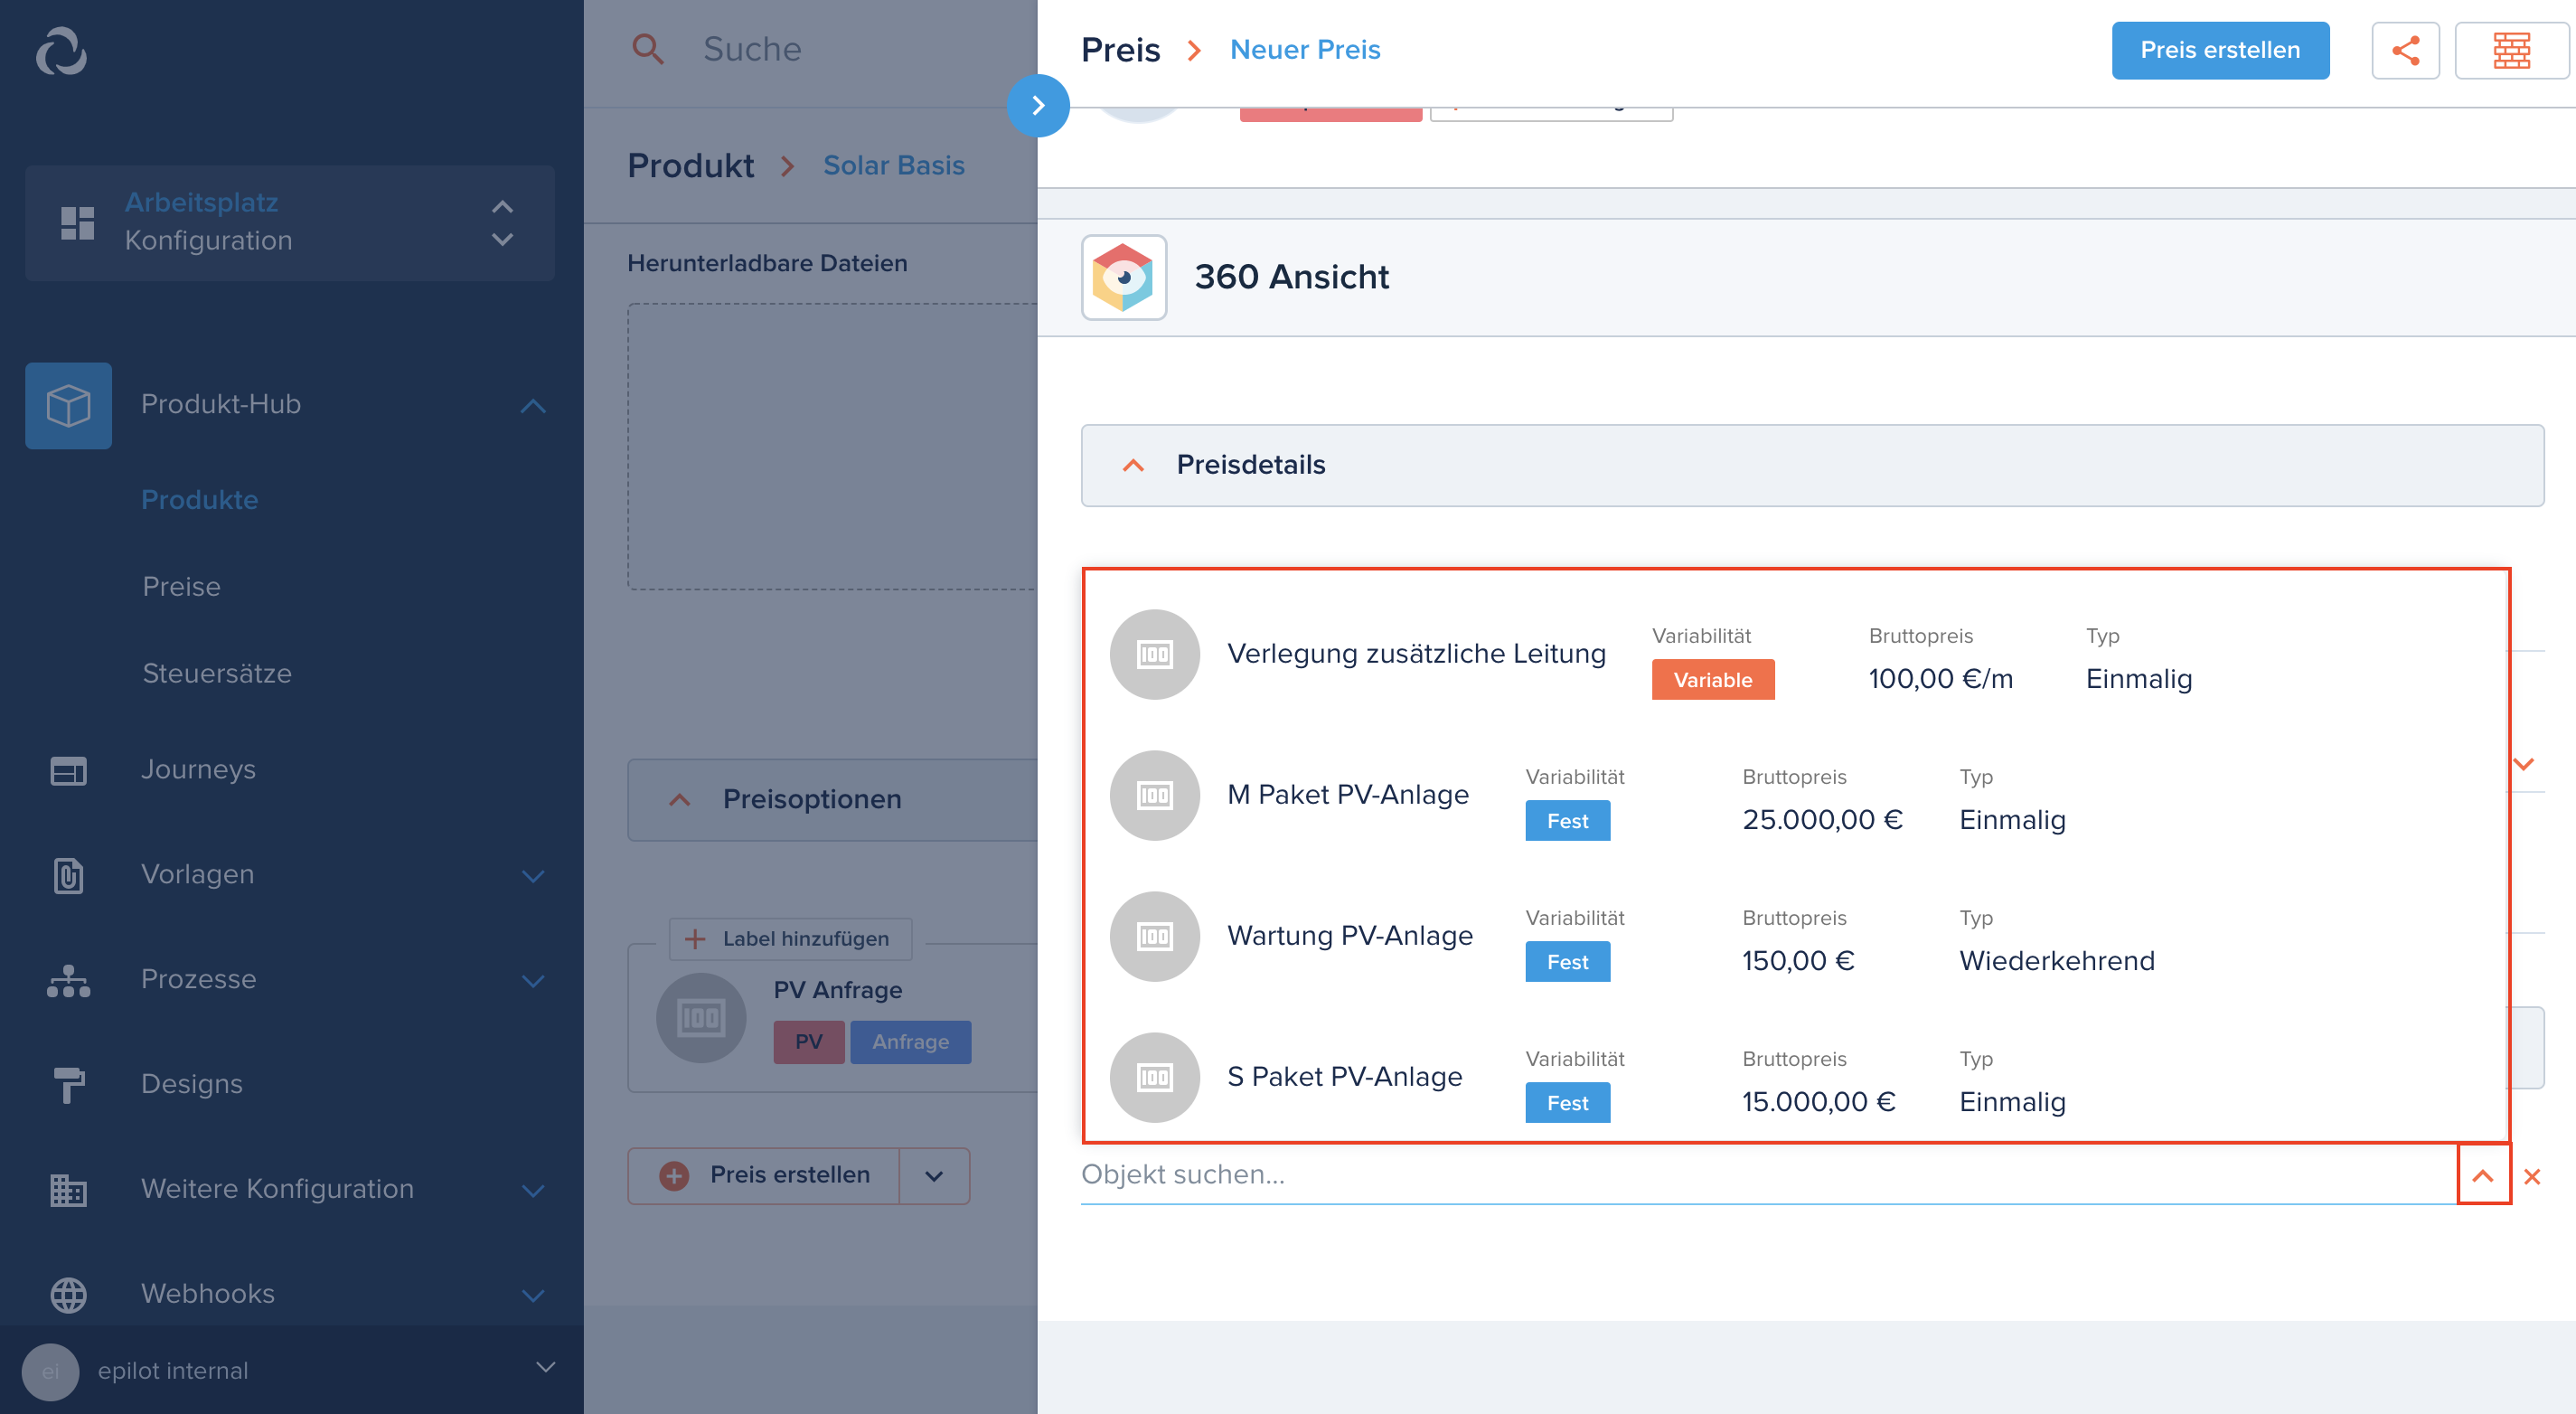2576x1414 pixels.
Task: Open the Produkte menu item
Action: tap(200, 500)
